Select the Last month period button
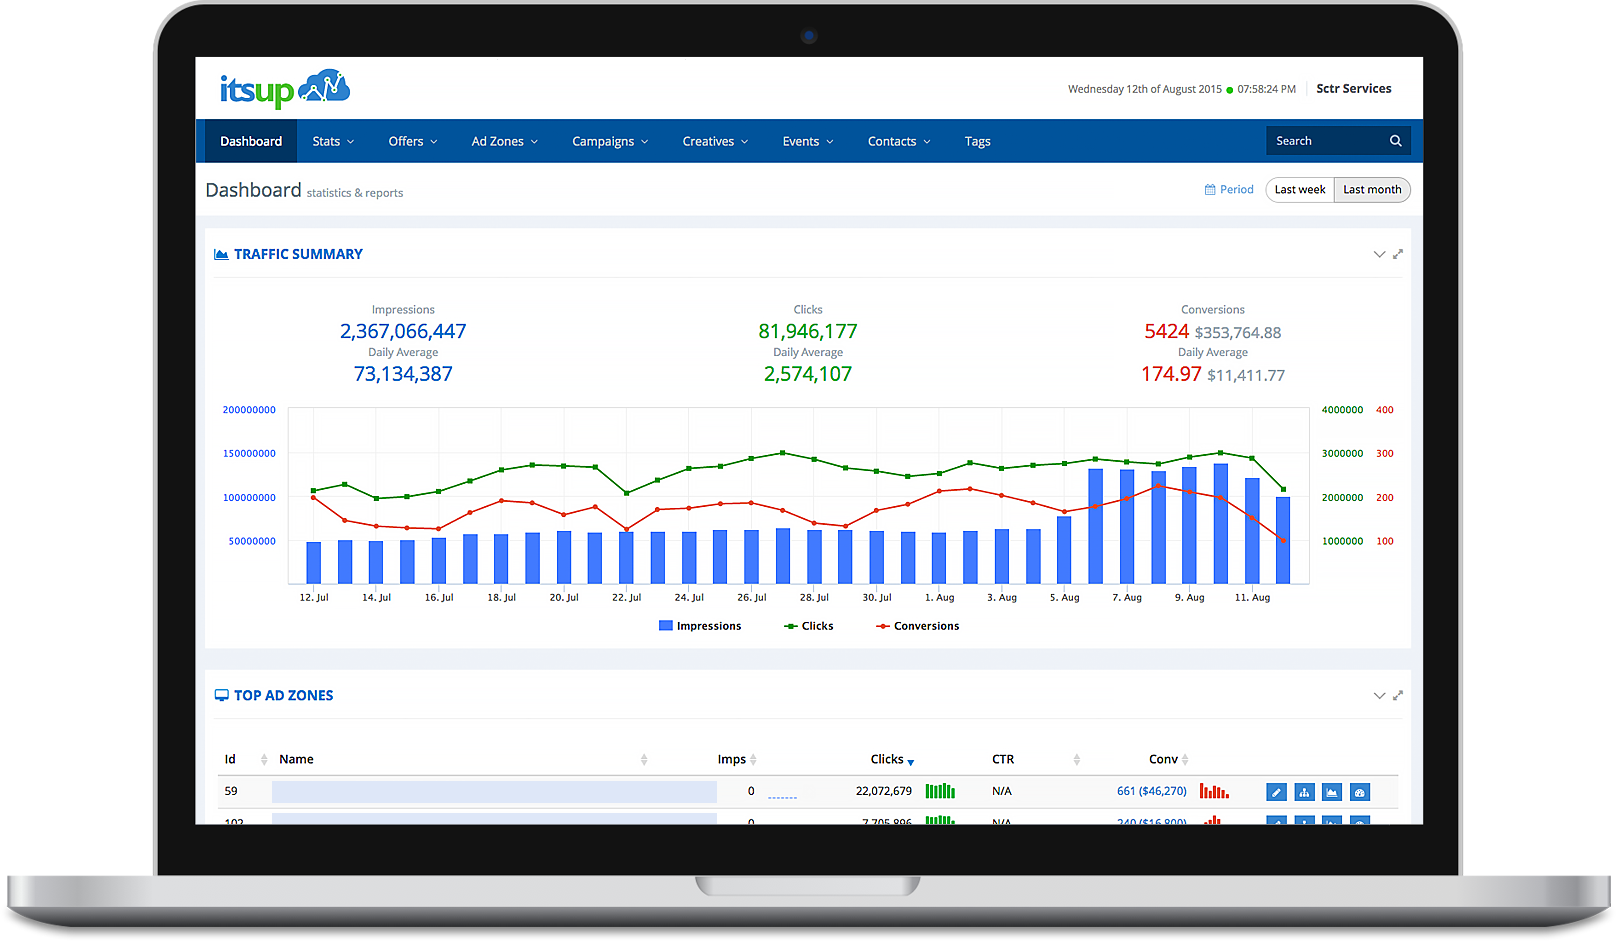This screenshot has width=1616, height=941. tap(1371, 190)
